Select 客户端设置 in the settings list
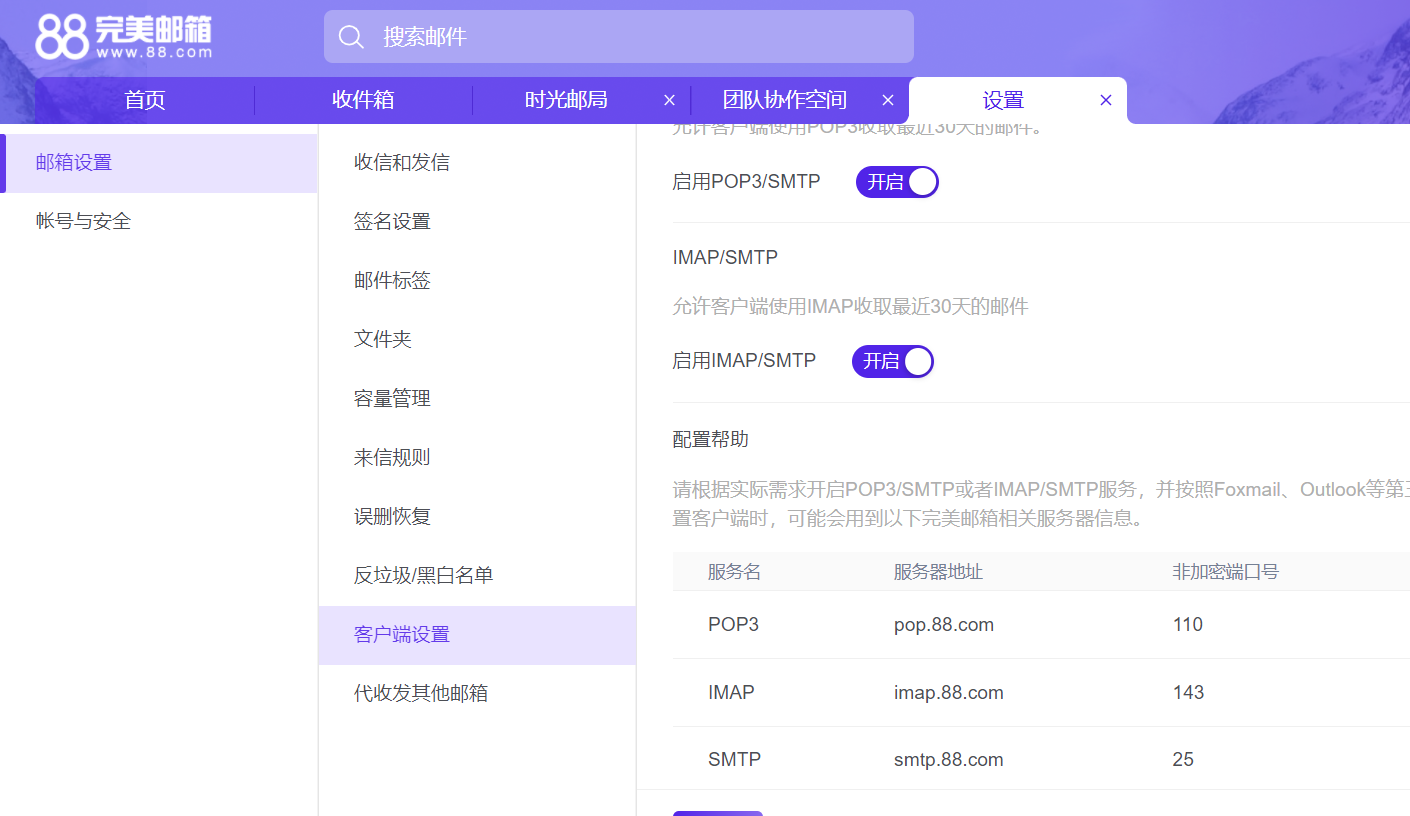Screen dimensions: 1410x816 pyautogui.click(x=477, y=635)
